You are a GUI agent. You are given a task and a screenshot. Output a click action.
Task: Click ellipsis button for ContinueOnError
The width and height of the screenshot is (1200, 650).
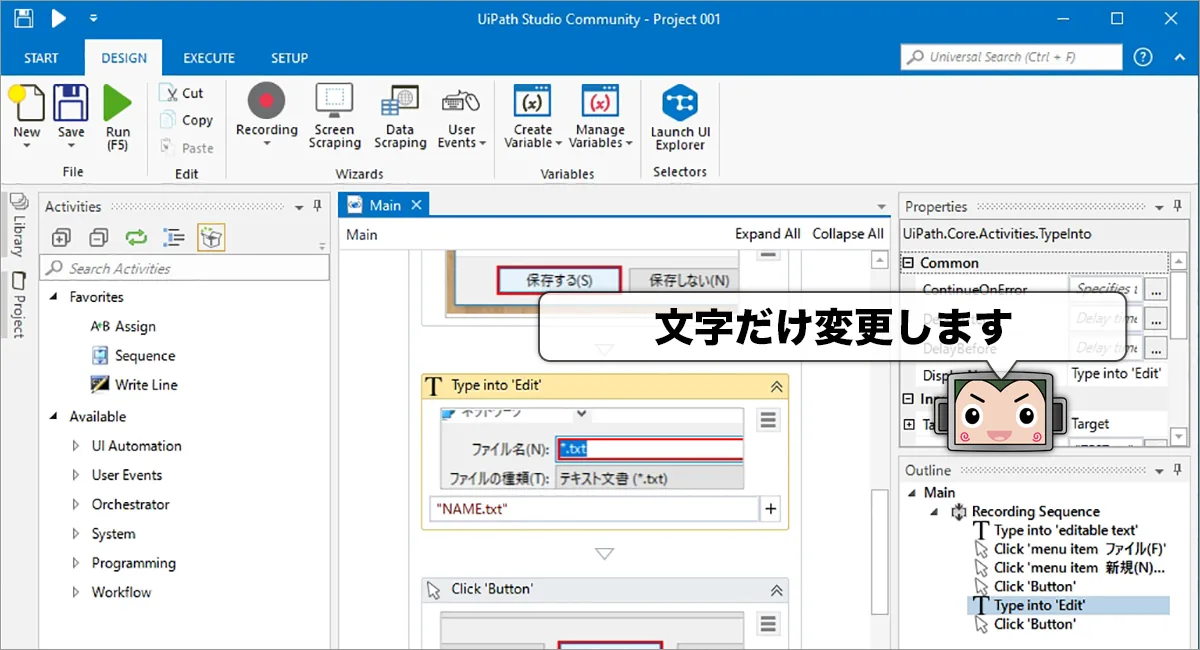click(x=1155, y=290)
